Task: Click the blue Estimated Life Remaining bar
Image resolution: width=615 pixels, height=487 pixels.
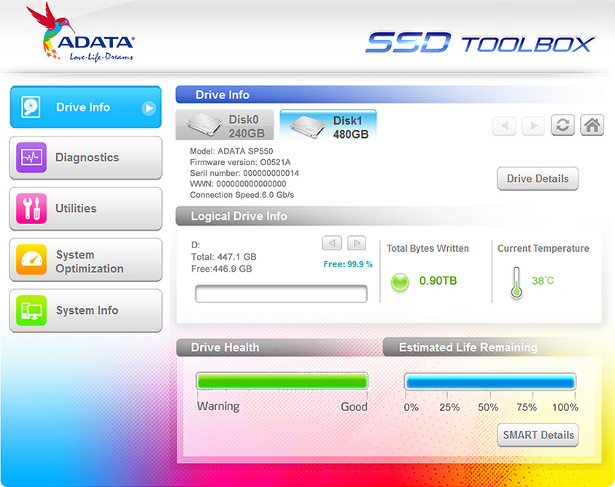Action: tap(490, 381)
